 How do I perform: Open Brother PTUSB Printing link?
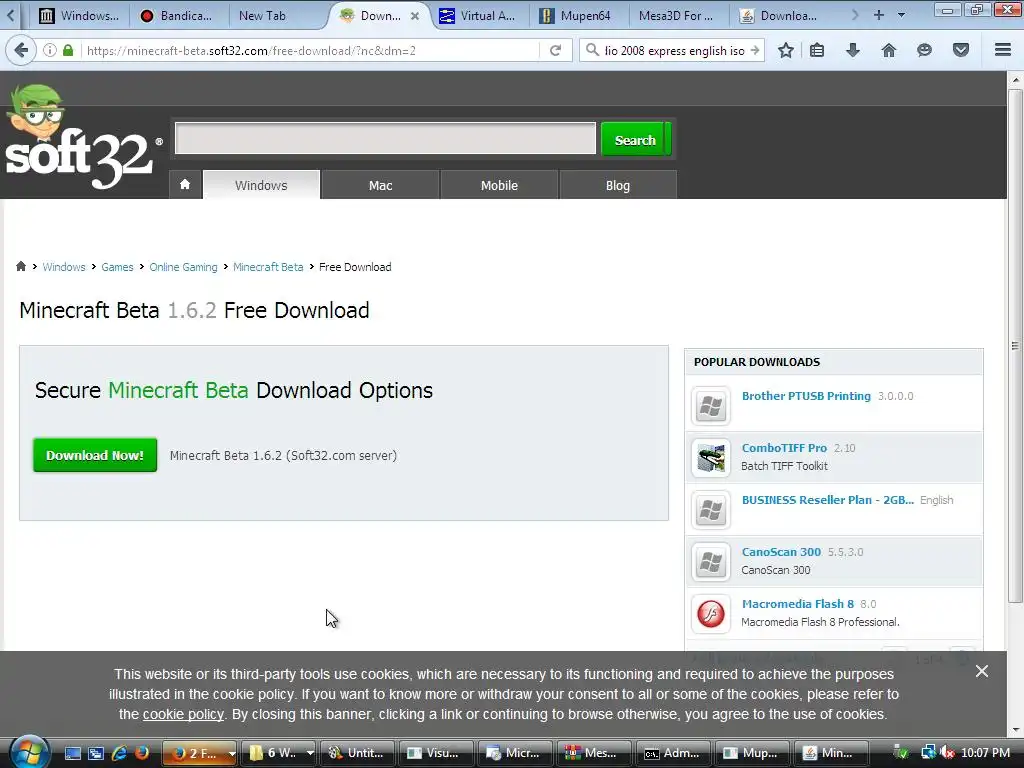[x=806, y=396]
